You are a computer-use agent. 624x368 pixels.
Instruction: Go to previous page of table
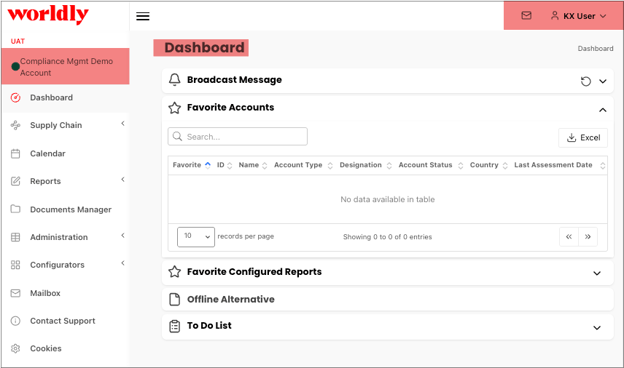pyautogui.click(x=569, y=237)
